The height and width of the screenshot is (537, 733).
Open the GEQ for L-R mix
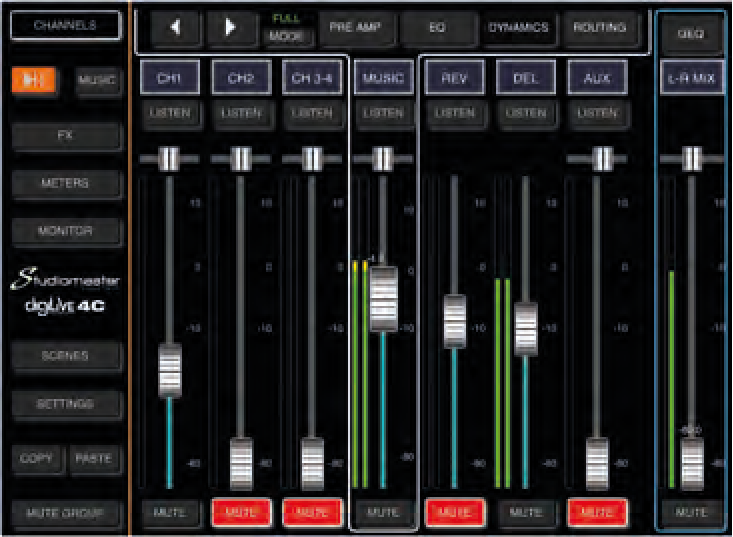pyautogui.click(x=691, y=34)
